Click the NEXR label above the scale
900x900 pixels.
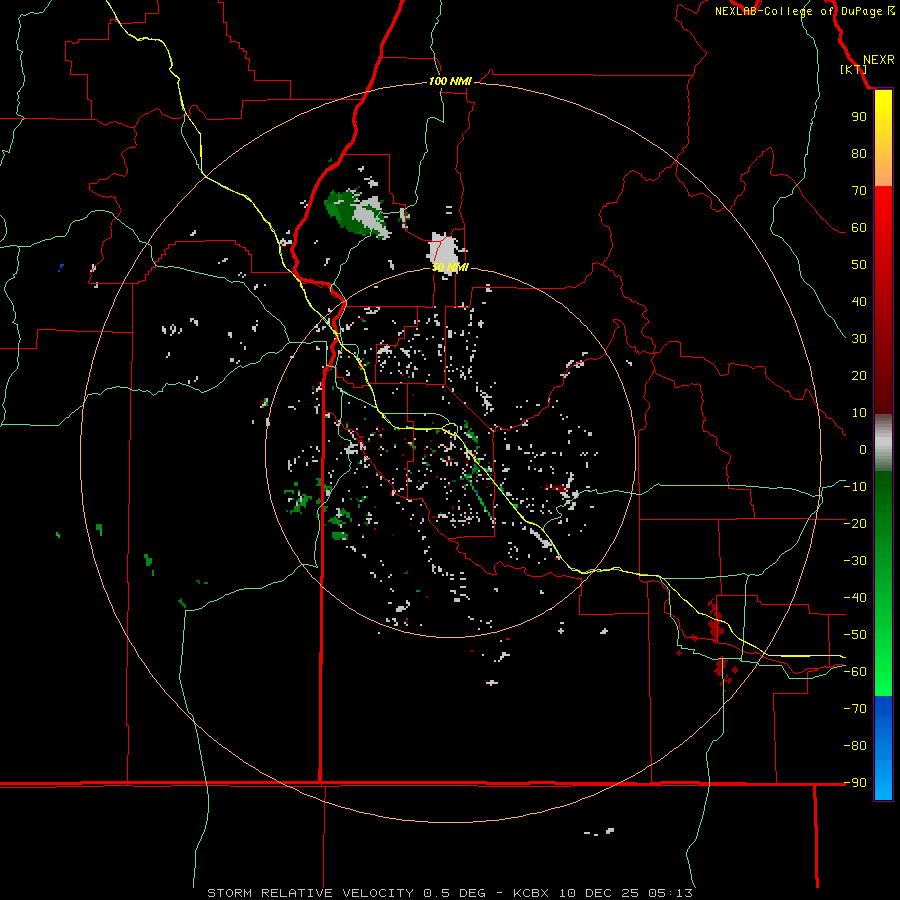878,60
